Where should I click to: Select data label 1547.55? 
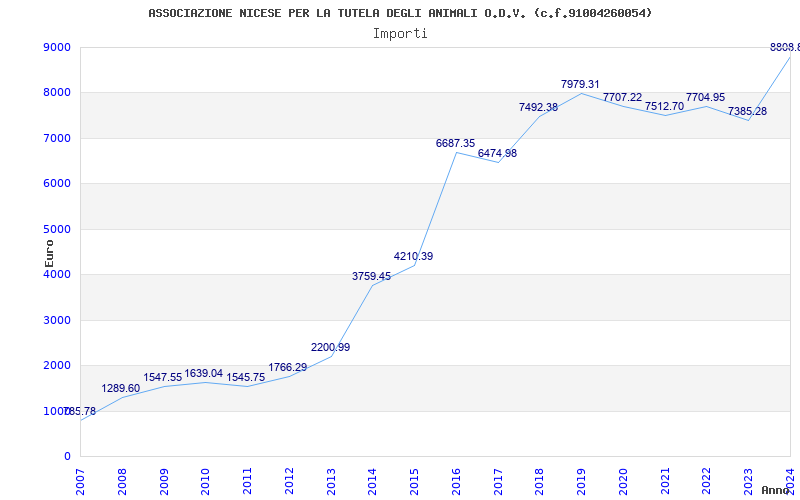pyautogui.click(x=162, y=378)
